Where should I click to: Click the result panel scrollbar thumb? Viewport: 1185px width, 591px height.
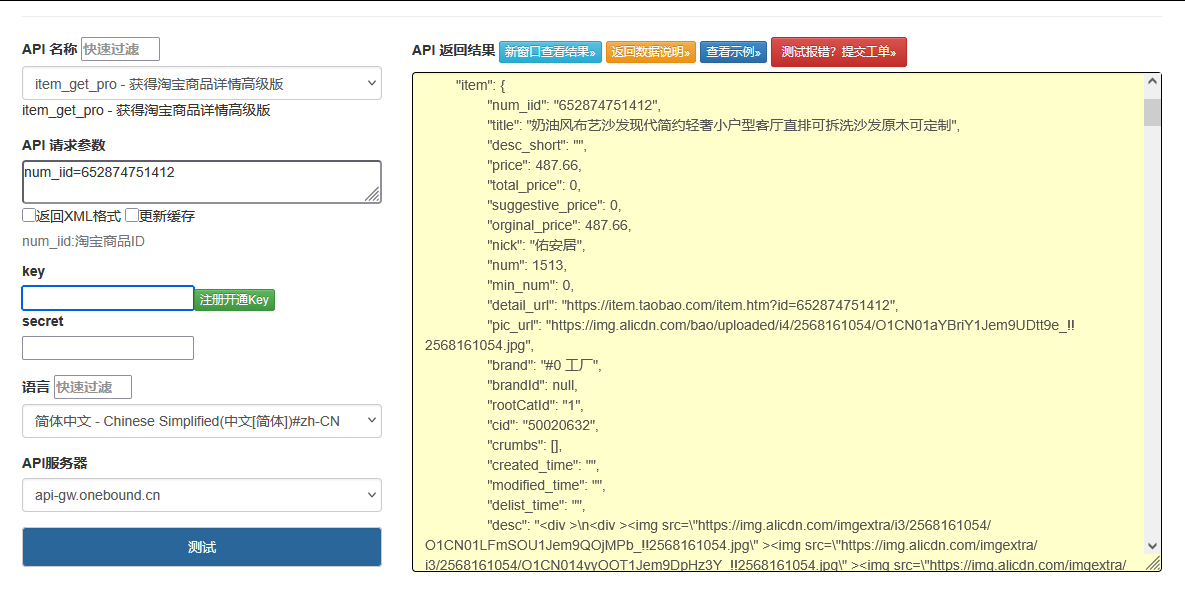(1152, 111)
